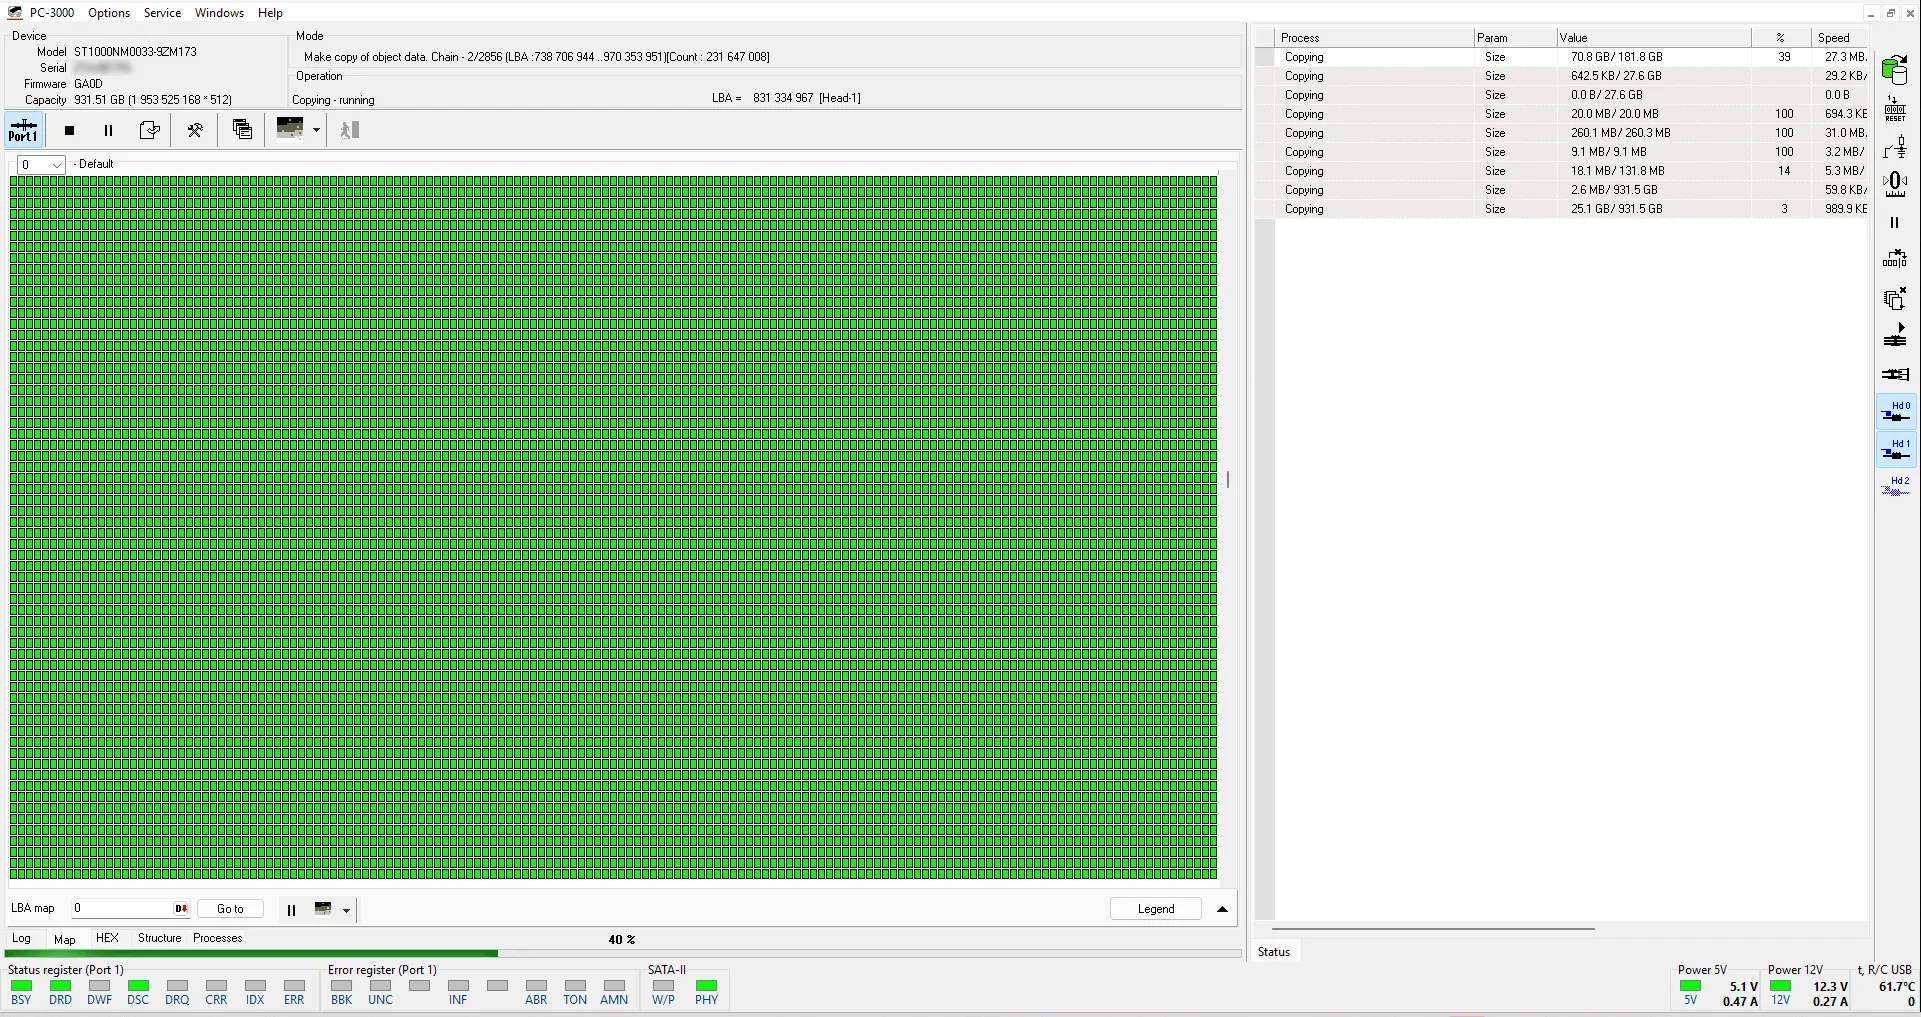Open the Windows menu
Image resolution: width=1921 pixels, height=1017 pixels.
(x=219, y=13)
